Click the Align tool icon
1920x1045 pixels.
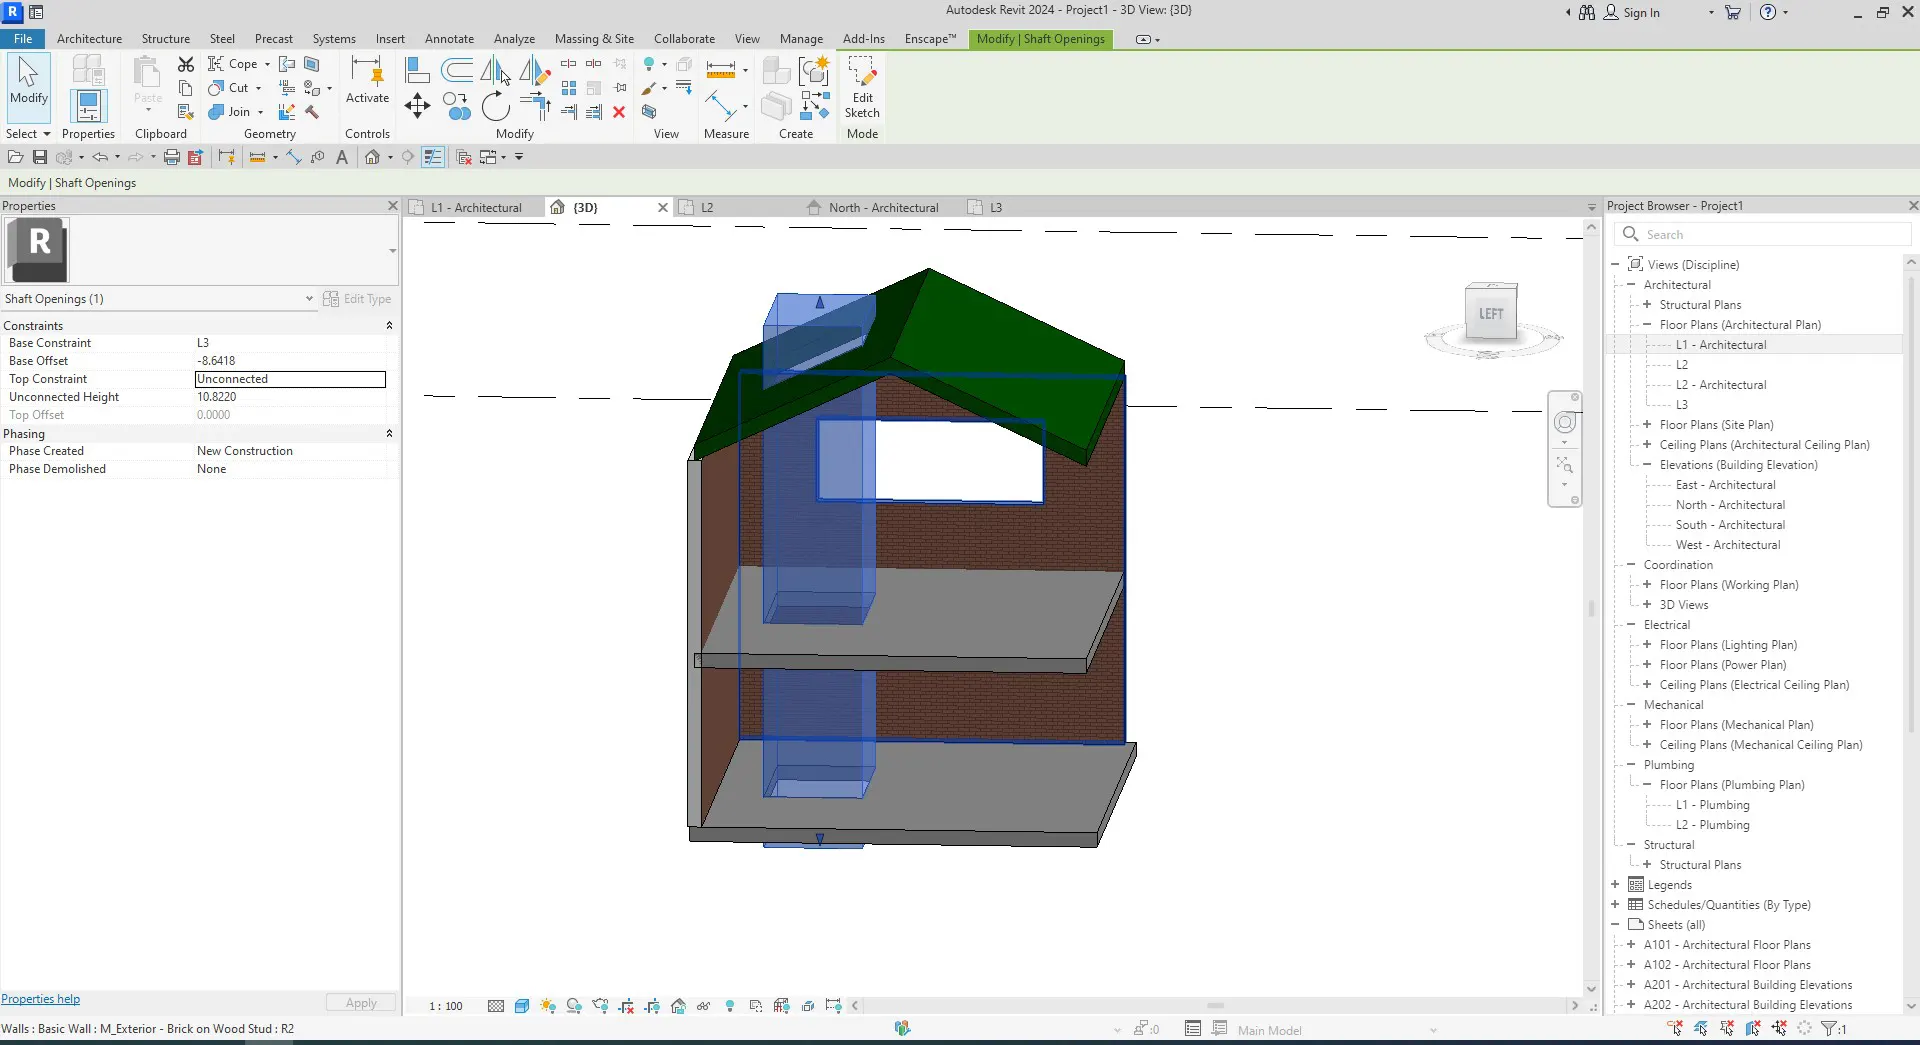(417, 70)
